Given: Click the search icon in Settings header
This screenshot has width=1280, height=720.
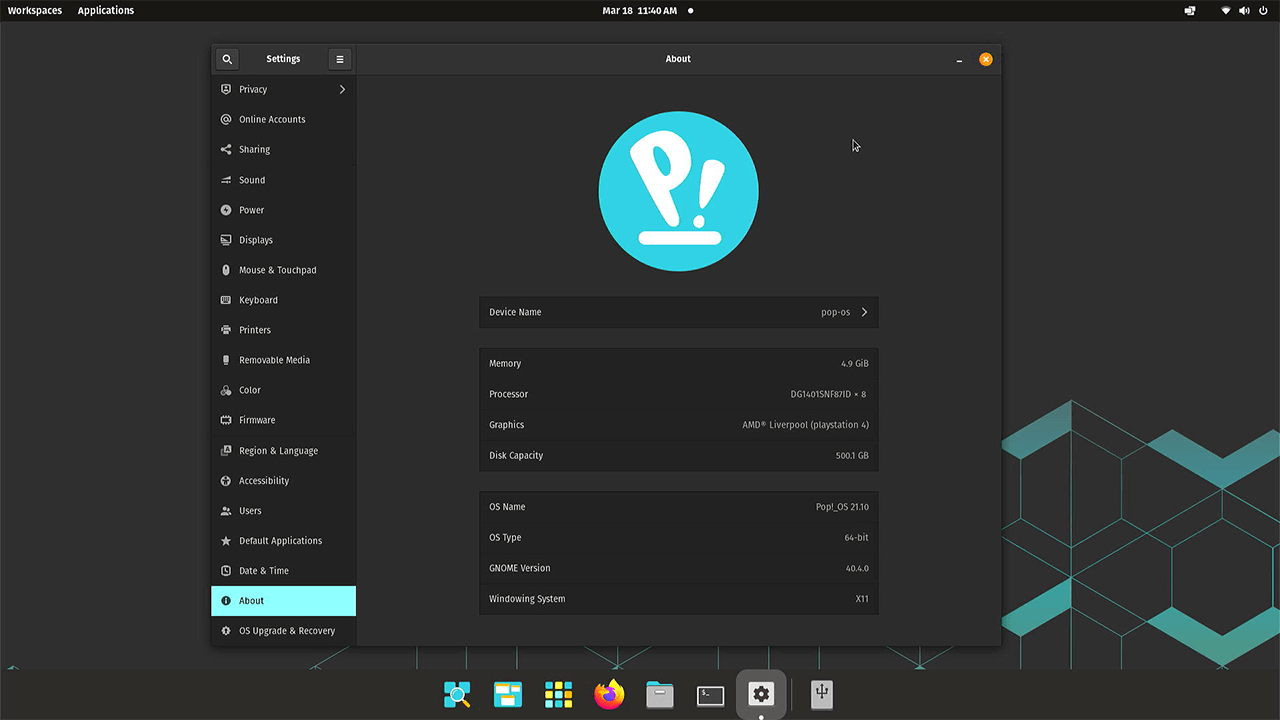Looking at the screenshot, I should [227, 59].
